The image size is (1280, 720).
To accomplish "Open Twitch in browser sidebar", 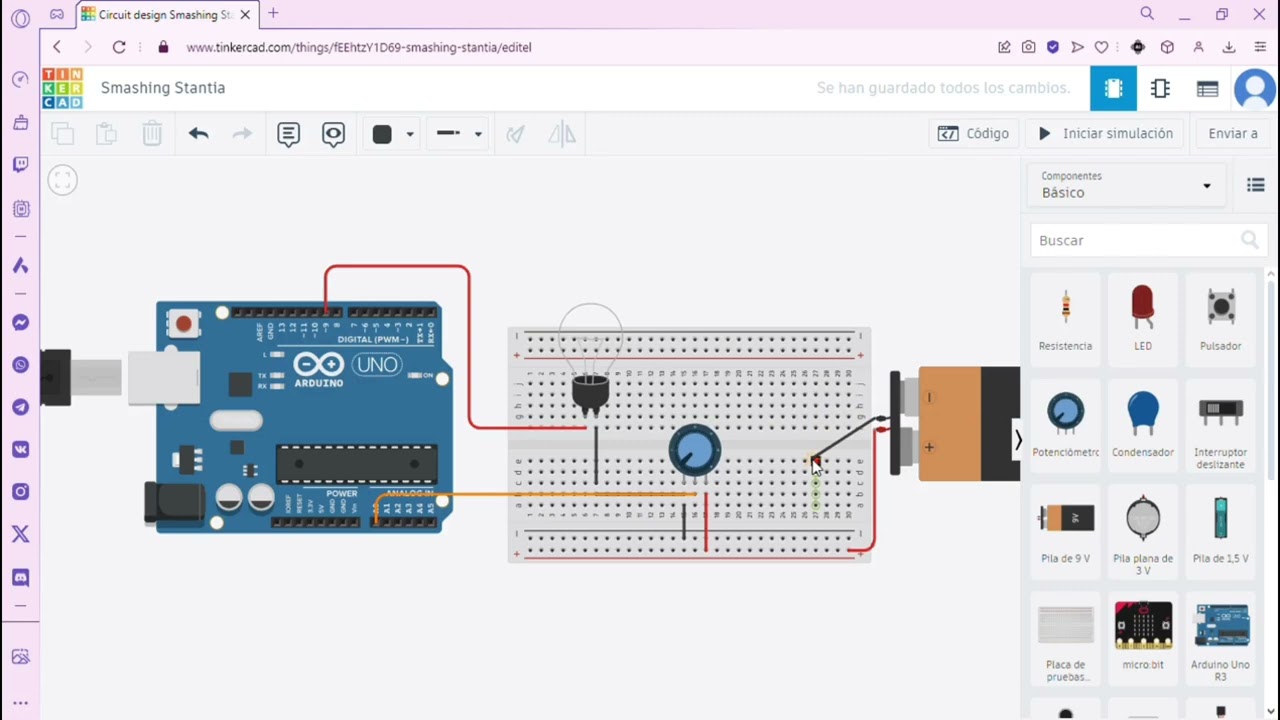I will [x=20, y=165].
